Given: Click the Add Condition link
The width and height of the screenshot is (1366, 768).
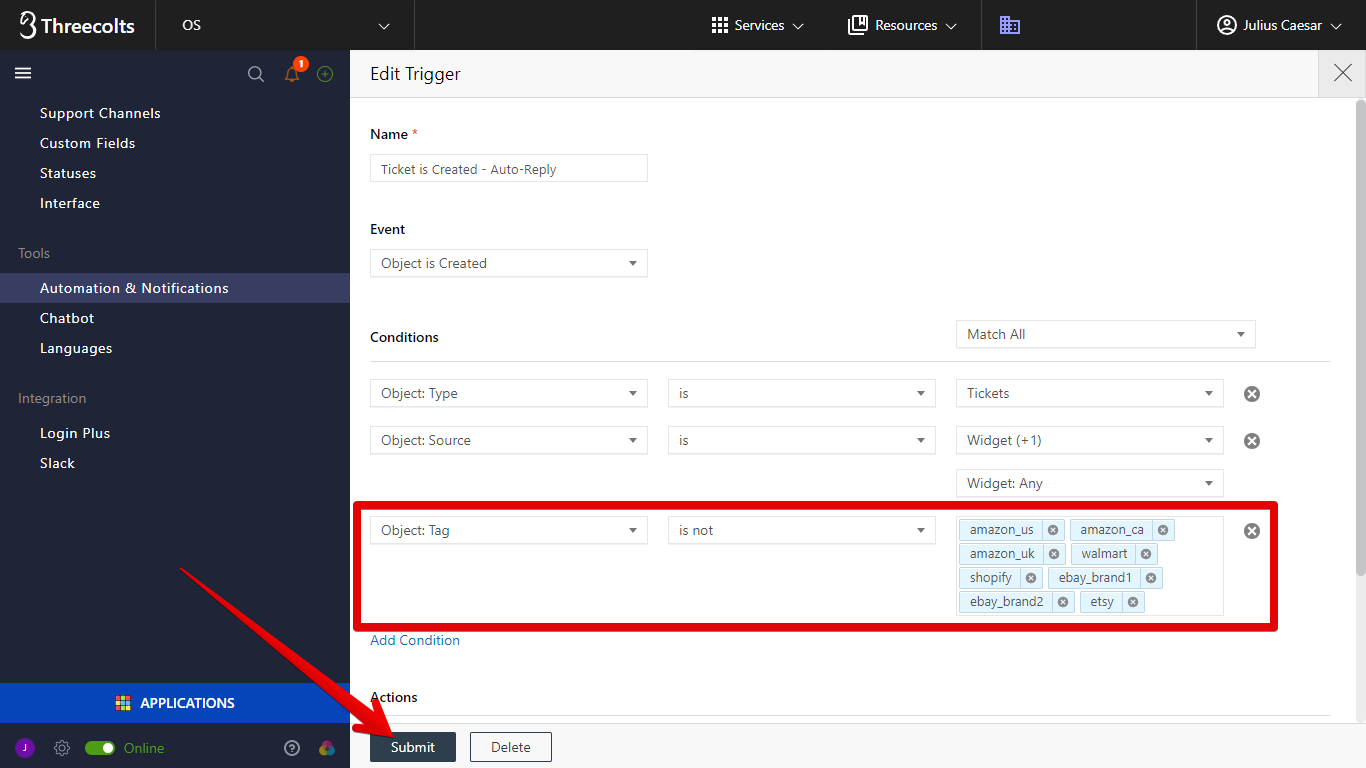Looking at the screenshot, I should 415,640.
